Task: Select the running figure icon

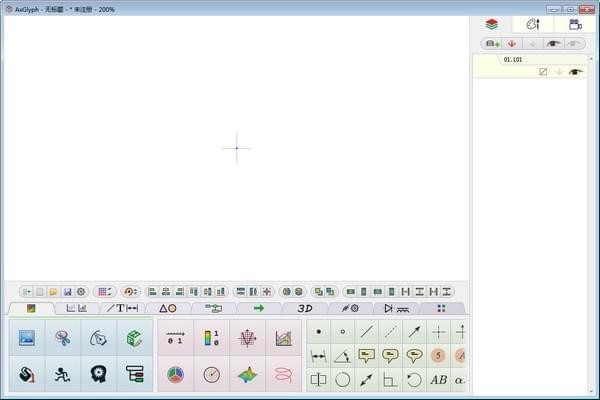Action: click(x=62, y=374)
